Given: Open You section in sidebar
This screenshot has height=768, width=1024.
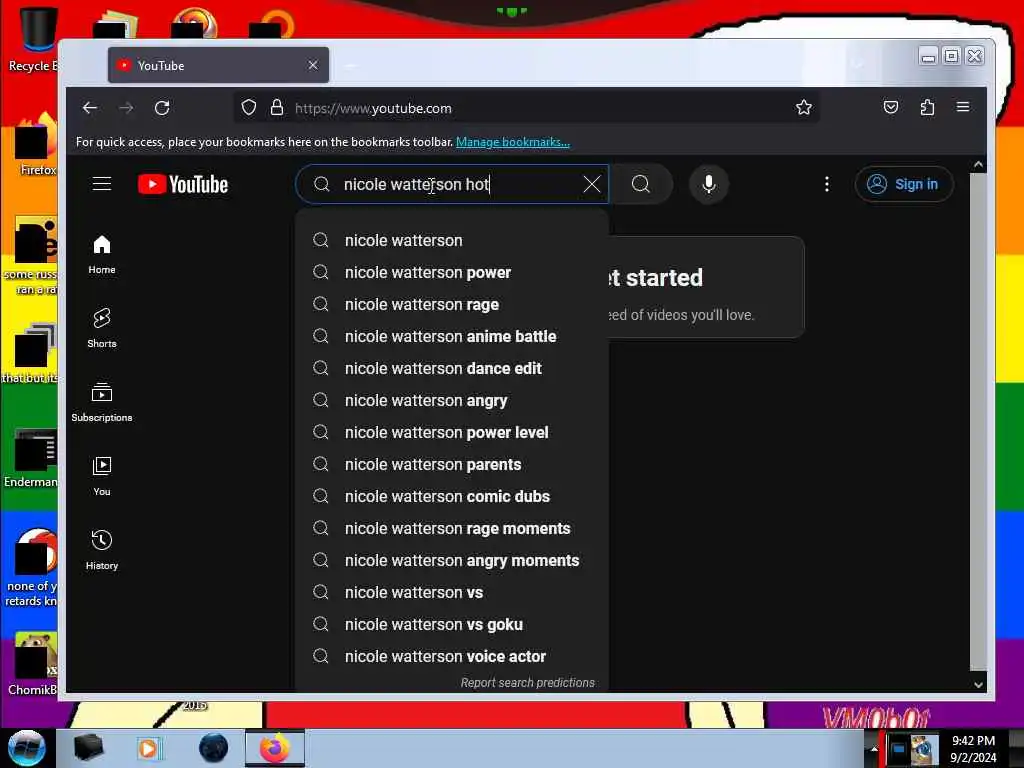Looking at the screenshot, I should [102, 477].
